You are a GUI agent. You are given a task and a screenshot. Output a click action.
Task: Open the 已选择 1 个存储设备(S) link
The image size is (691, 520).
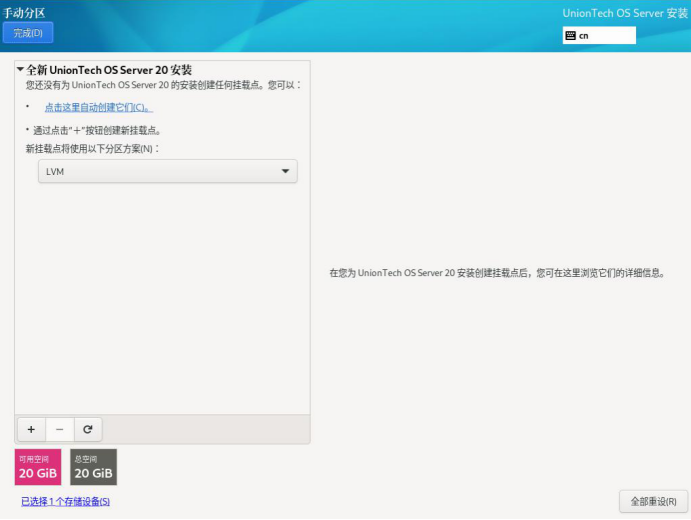[65, 501]
